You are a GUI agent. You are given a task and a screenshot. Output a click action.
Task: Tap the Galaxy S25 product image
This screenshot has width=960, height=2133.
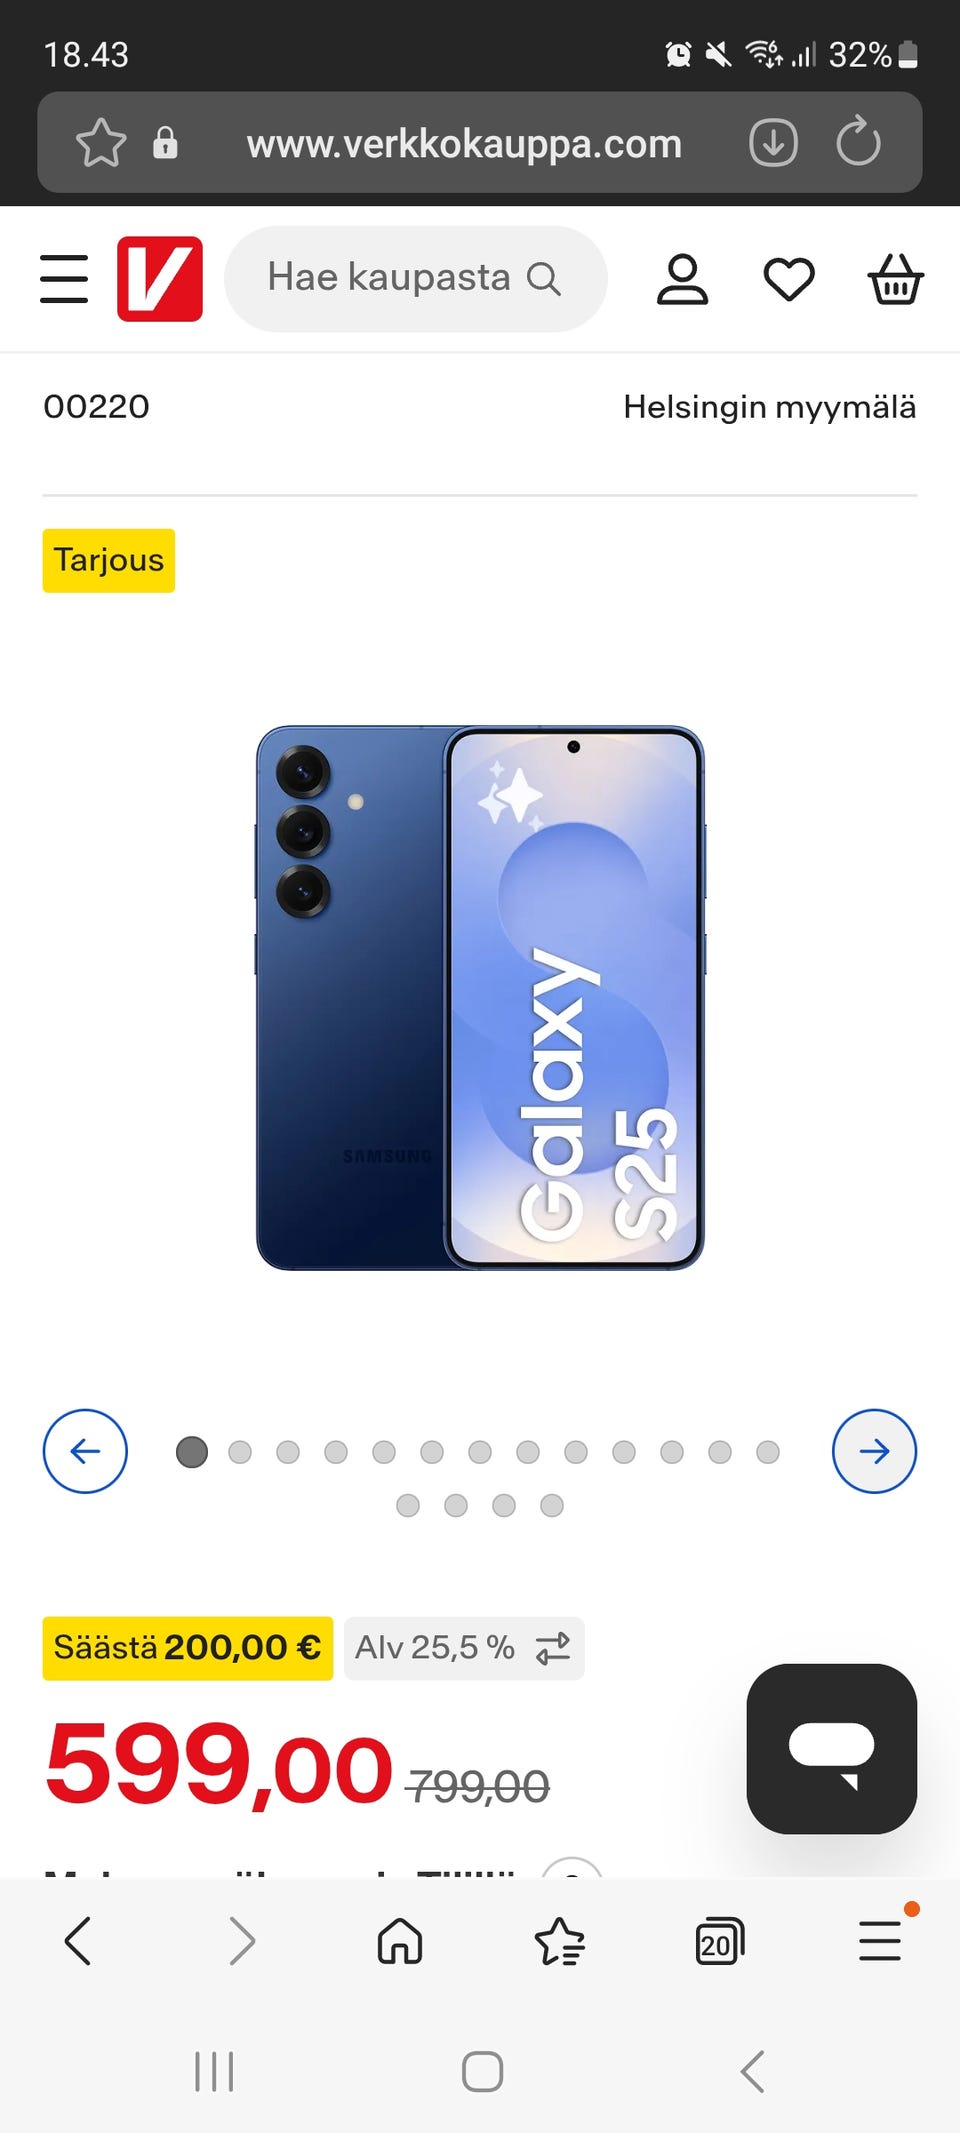coord(480,998)
